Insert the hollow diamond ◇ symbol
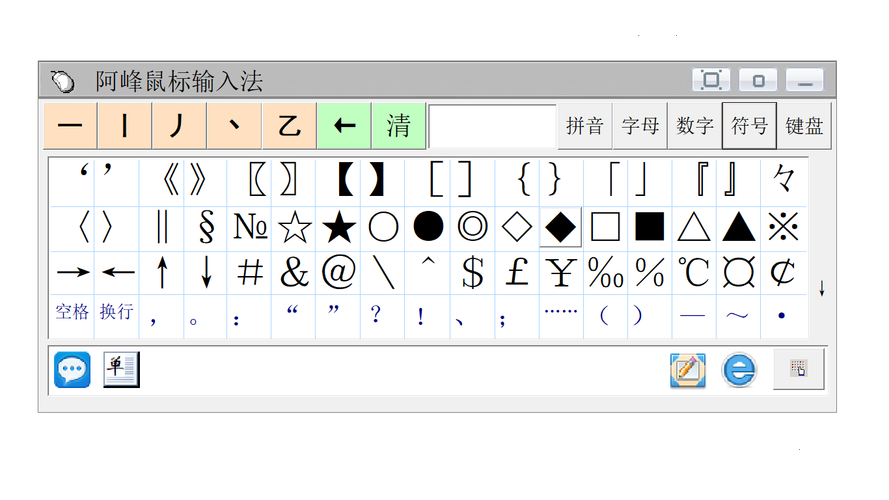Image resolution: width=889 pixels, height=500 pixels. click(x=517, y=227)
